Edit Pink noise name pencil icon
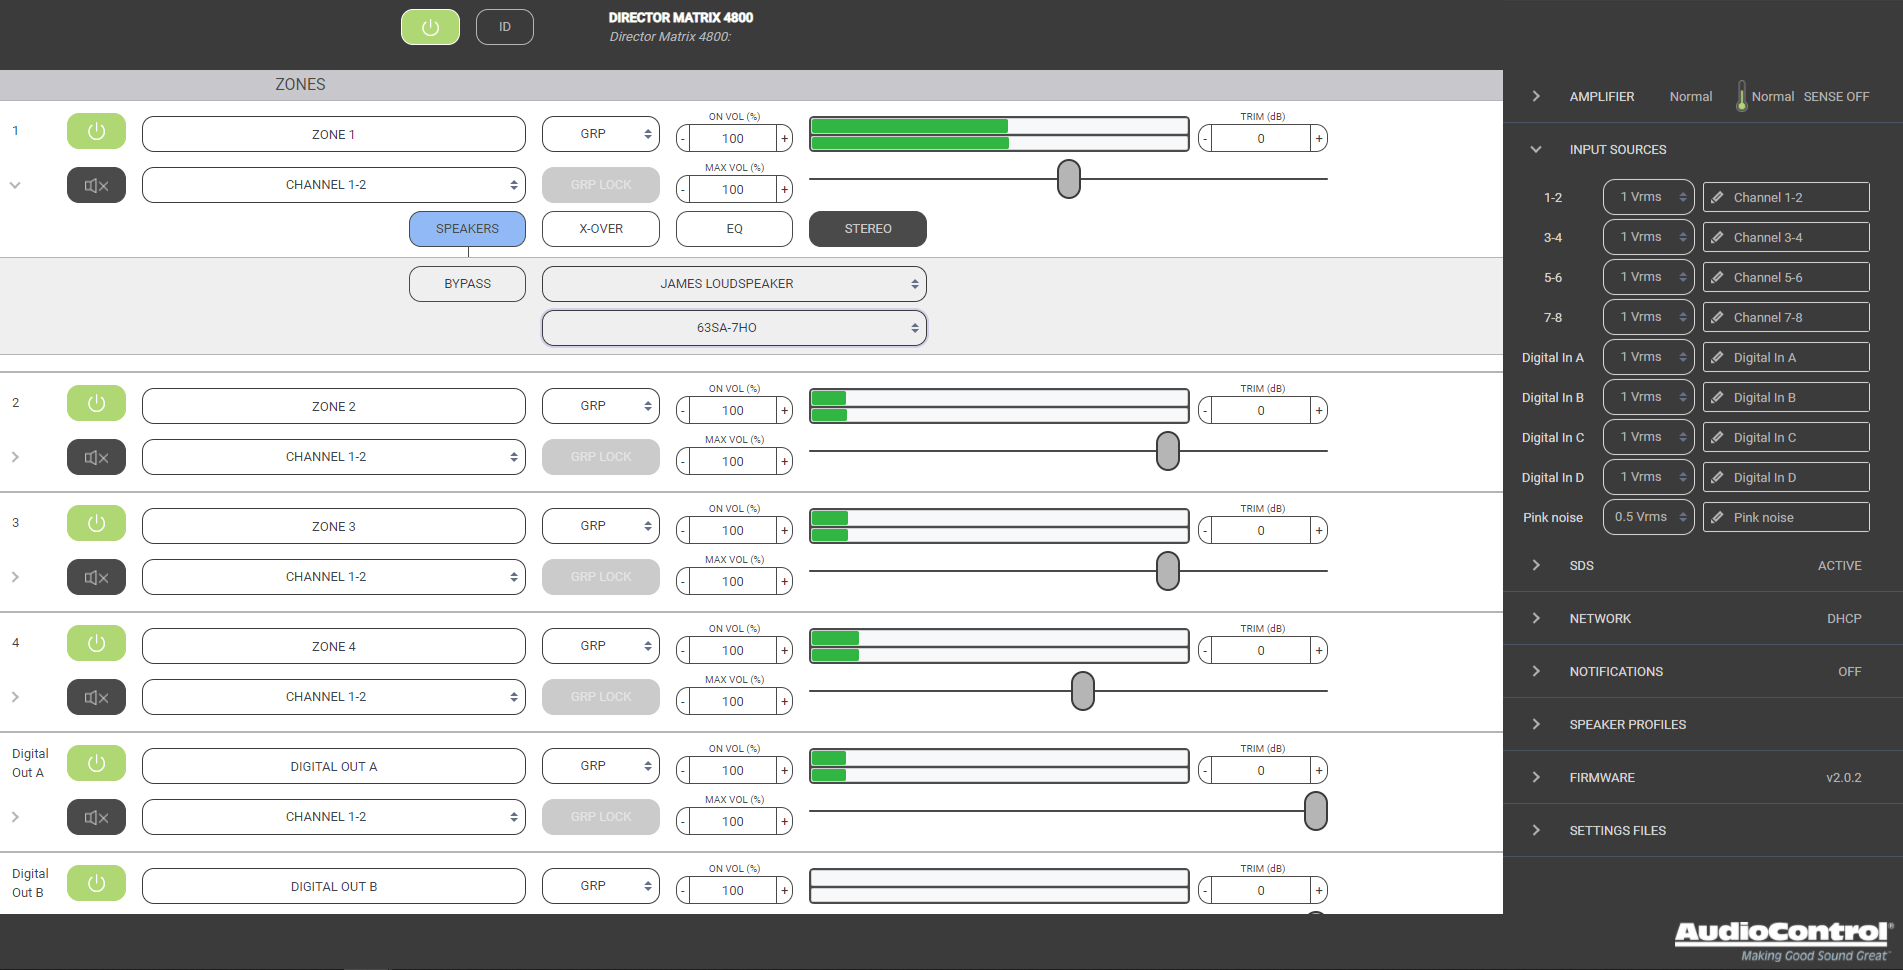This screenshot has width=1903, height=970. (x=1717, y=518)
